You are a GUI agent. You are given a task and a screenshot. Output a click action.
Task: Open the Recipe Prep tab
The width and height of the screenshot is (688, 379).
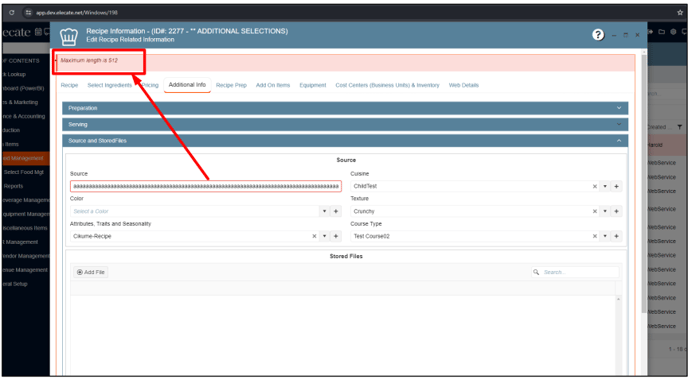point(231,85)
